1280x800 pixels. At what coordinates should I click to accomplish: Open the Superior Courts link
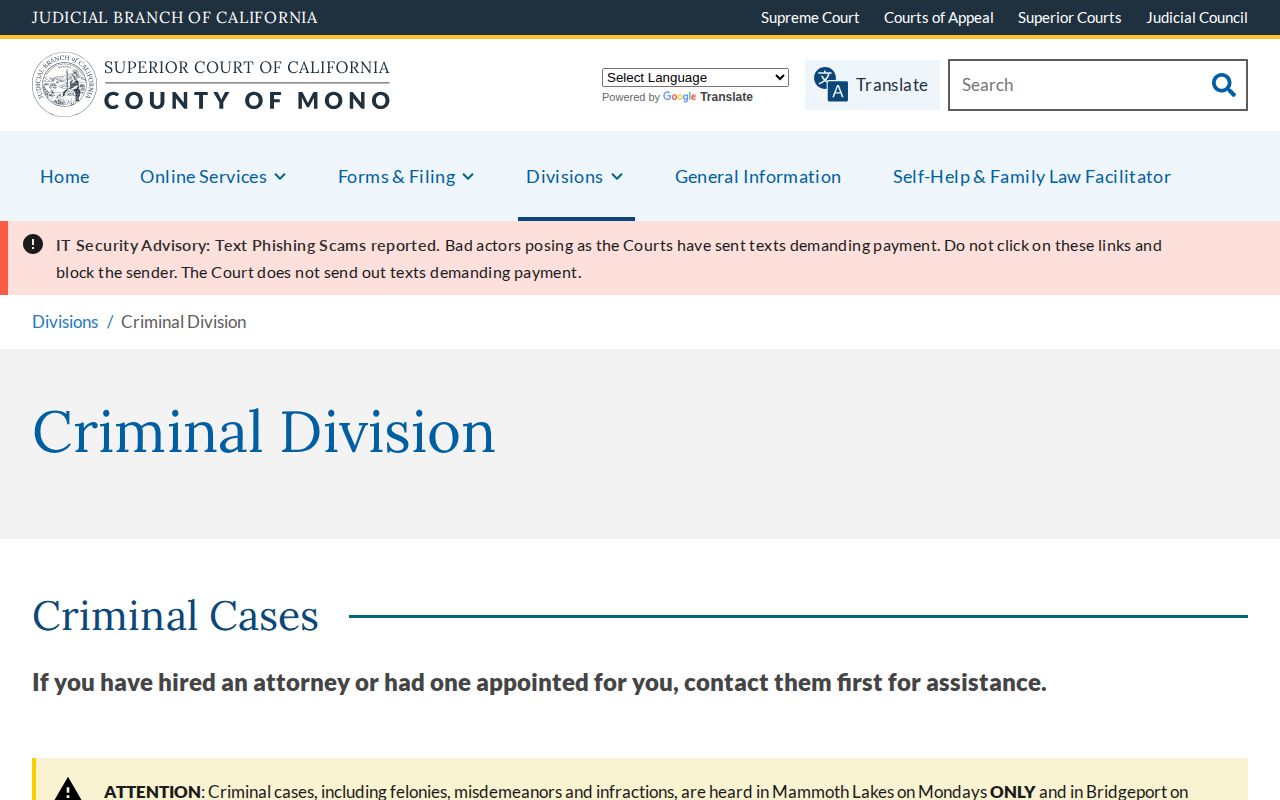(x=1070, y=17)
